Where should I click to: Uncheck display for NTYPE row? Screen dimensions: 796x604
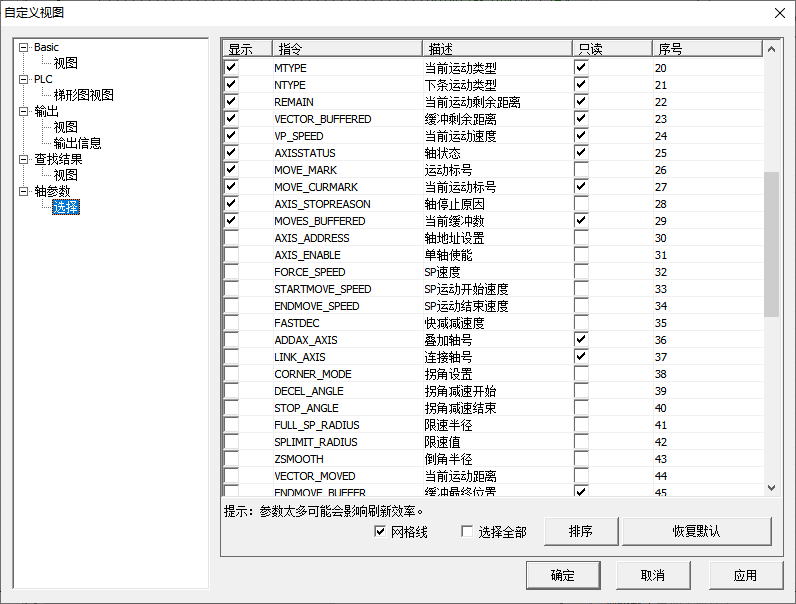[231, 84]
